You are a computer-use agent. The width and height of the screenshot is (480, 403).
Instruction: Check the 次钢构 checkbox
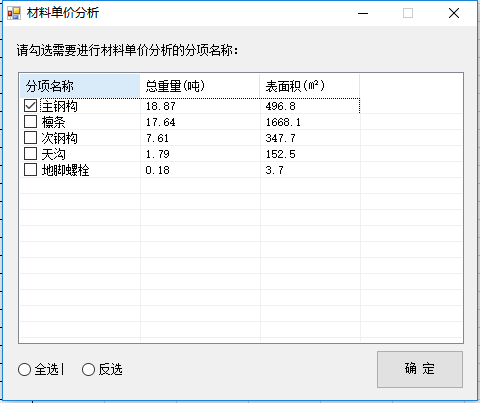[x=30, y=138]
